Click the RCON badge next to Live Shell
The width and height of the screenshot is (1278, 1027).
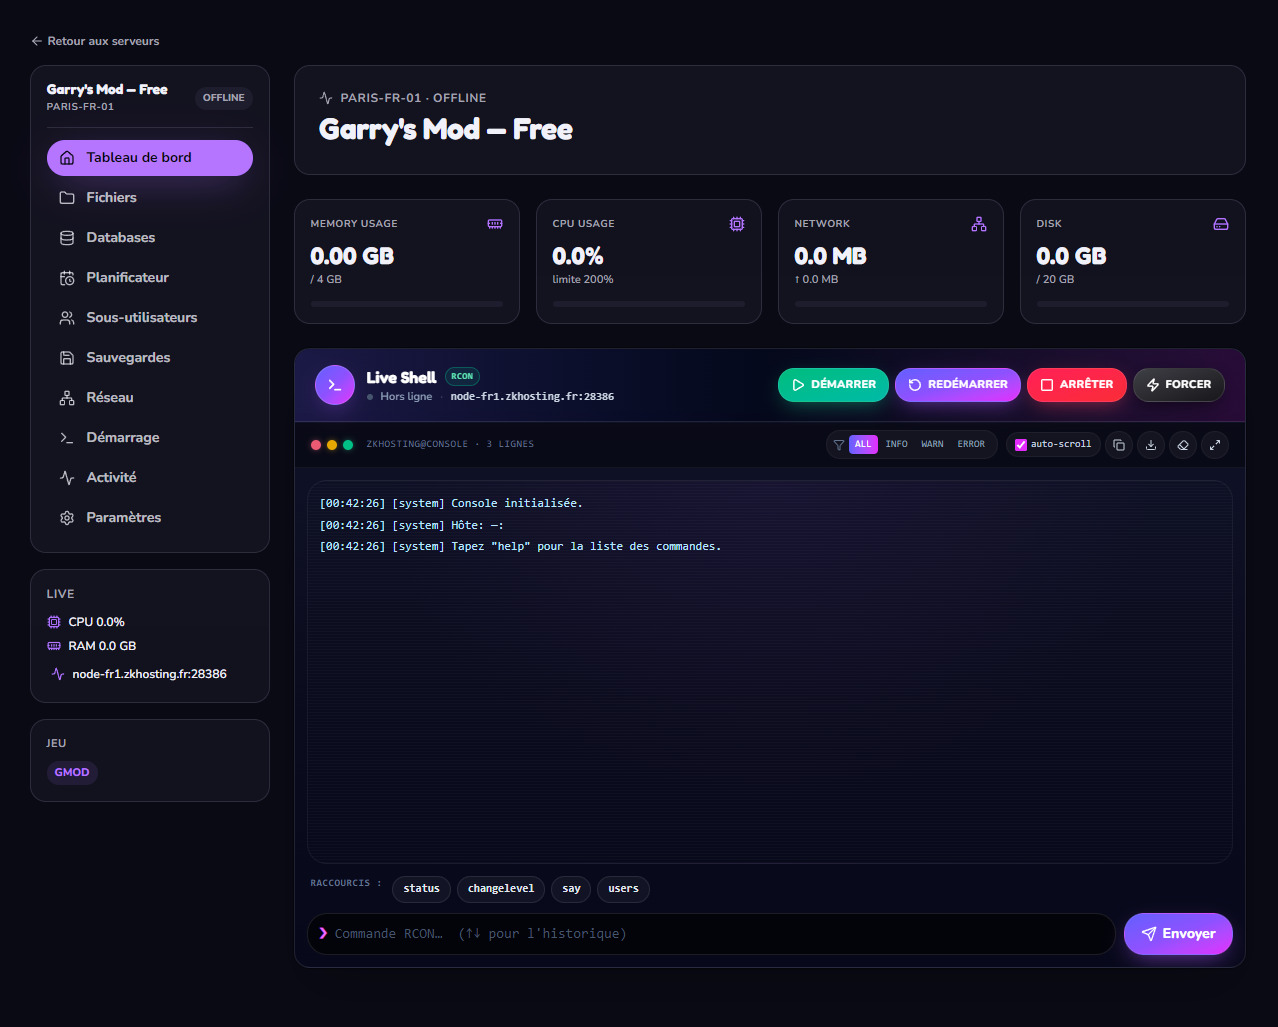click(x=462, y=377)
